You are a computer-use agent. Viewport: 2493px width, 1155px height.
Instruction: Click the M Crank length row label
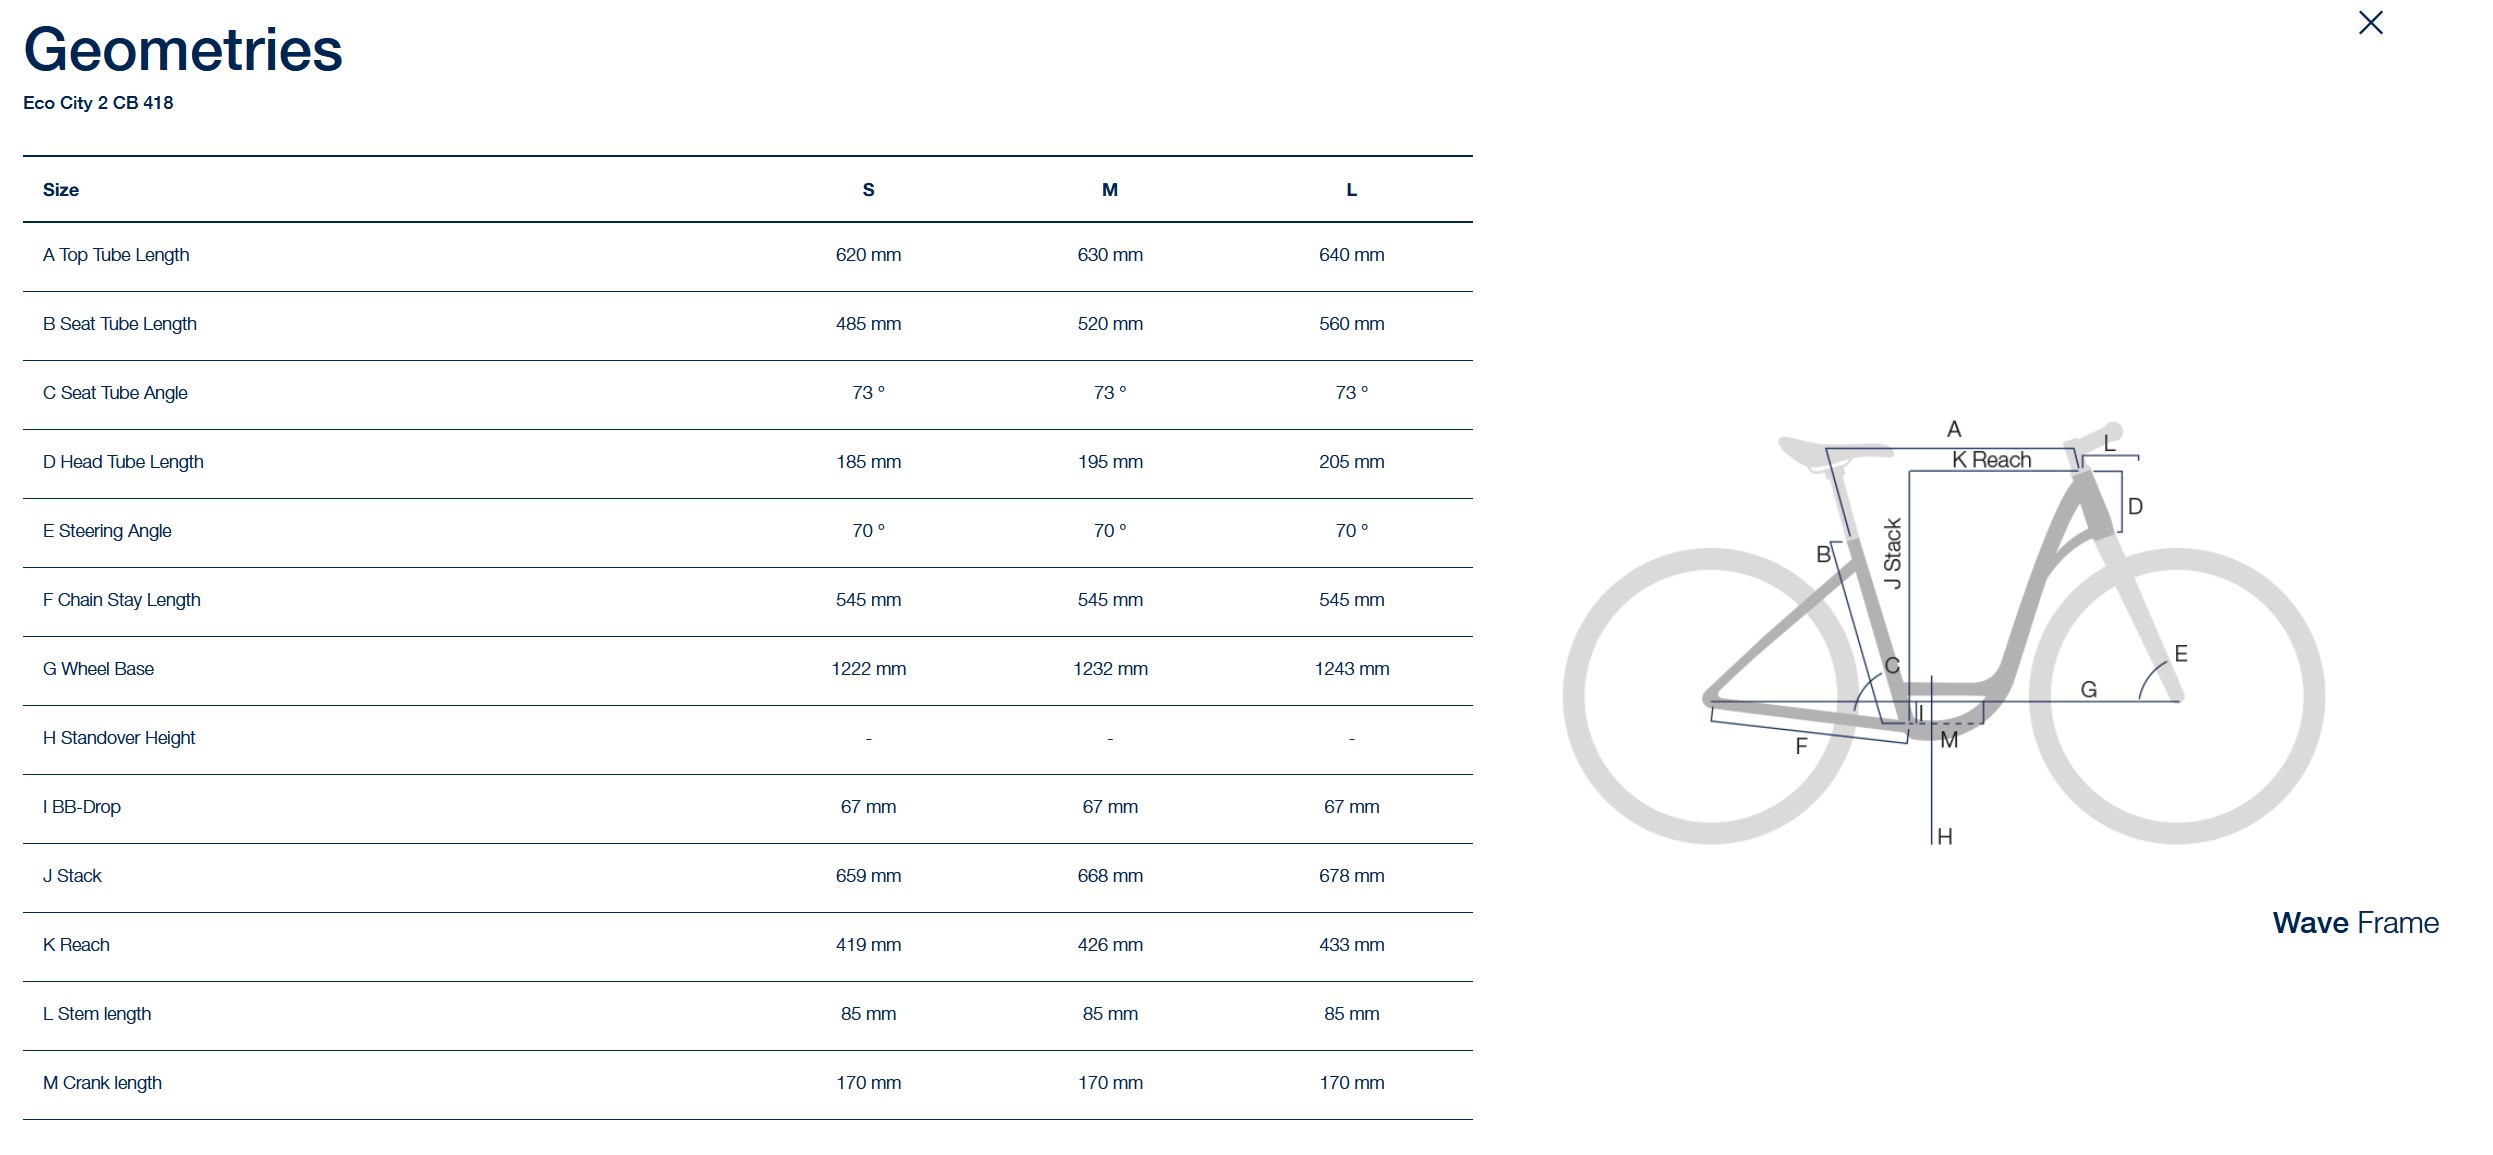pyautogui.click(x=102, y=1083)
